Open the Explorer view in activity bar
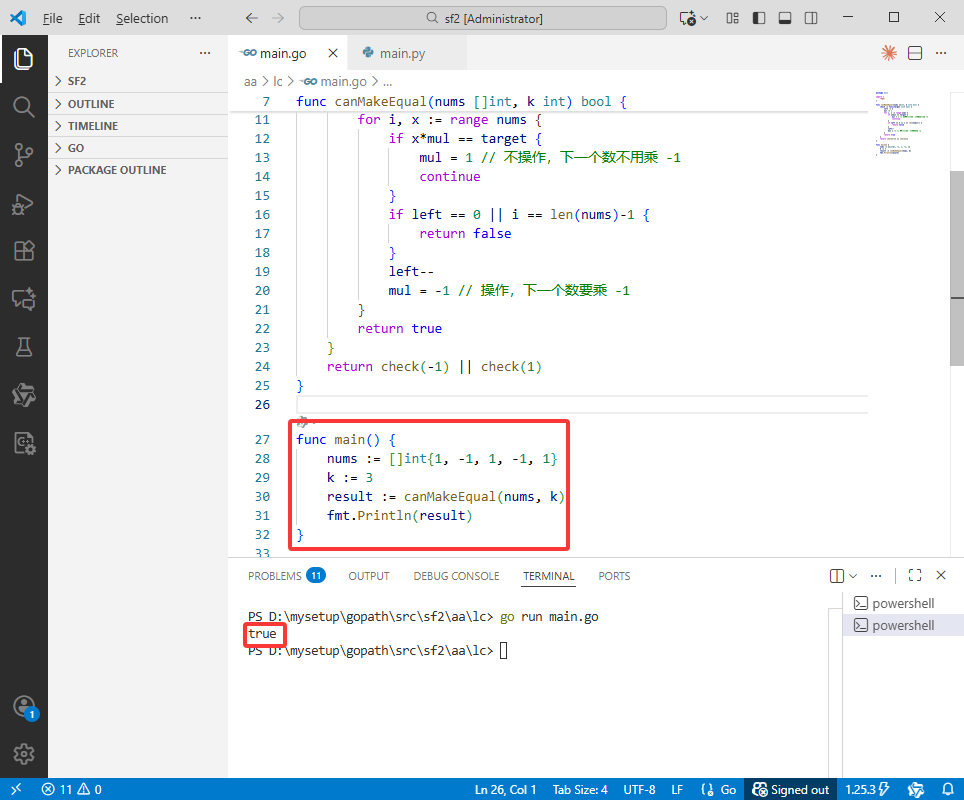 (23, 58)
